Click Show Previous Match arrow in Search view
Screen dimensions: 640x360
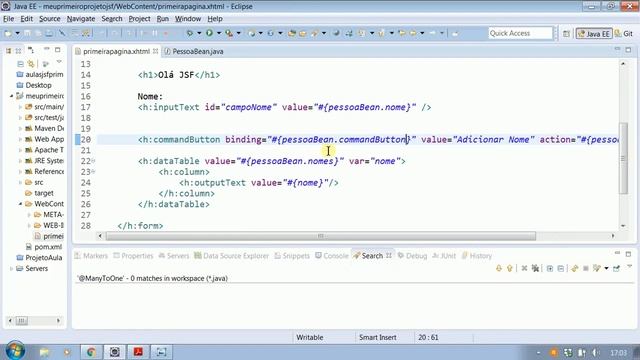pos(509,268)
